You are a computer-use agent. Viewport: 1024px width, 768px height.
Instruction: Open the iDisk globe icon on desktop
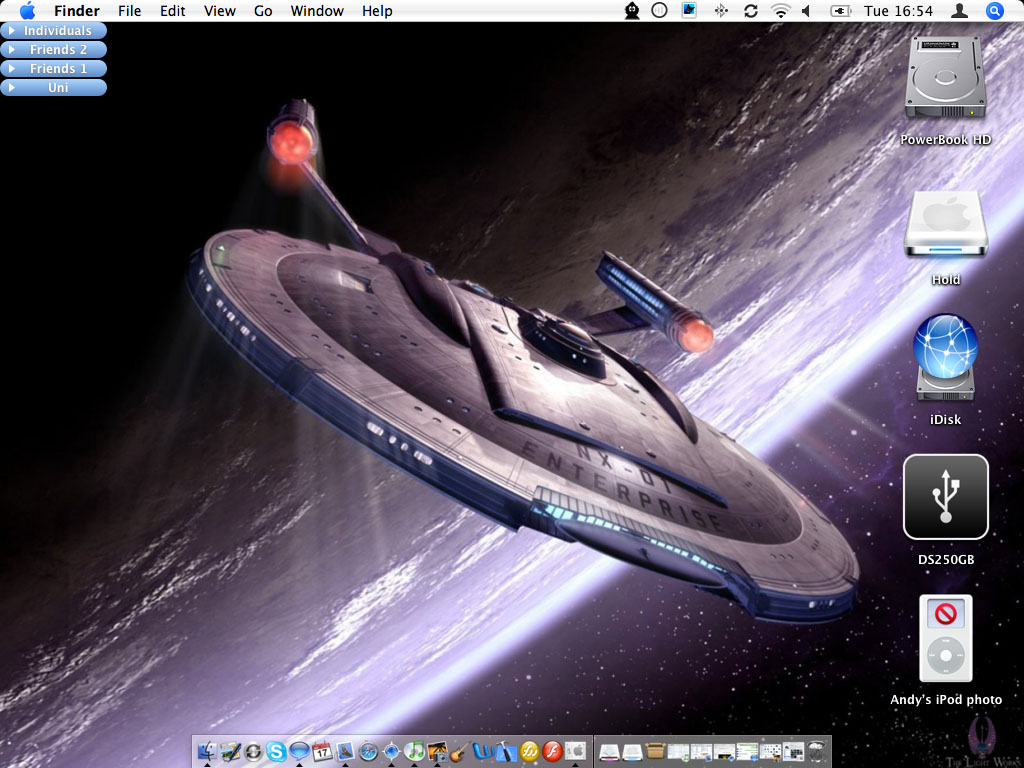coord(945,357)
